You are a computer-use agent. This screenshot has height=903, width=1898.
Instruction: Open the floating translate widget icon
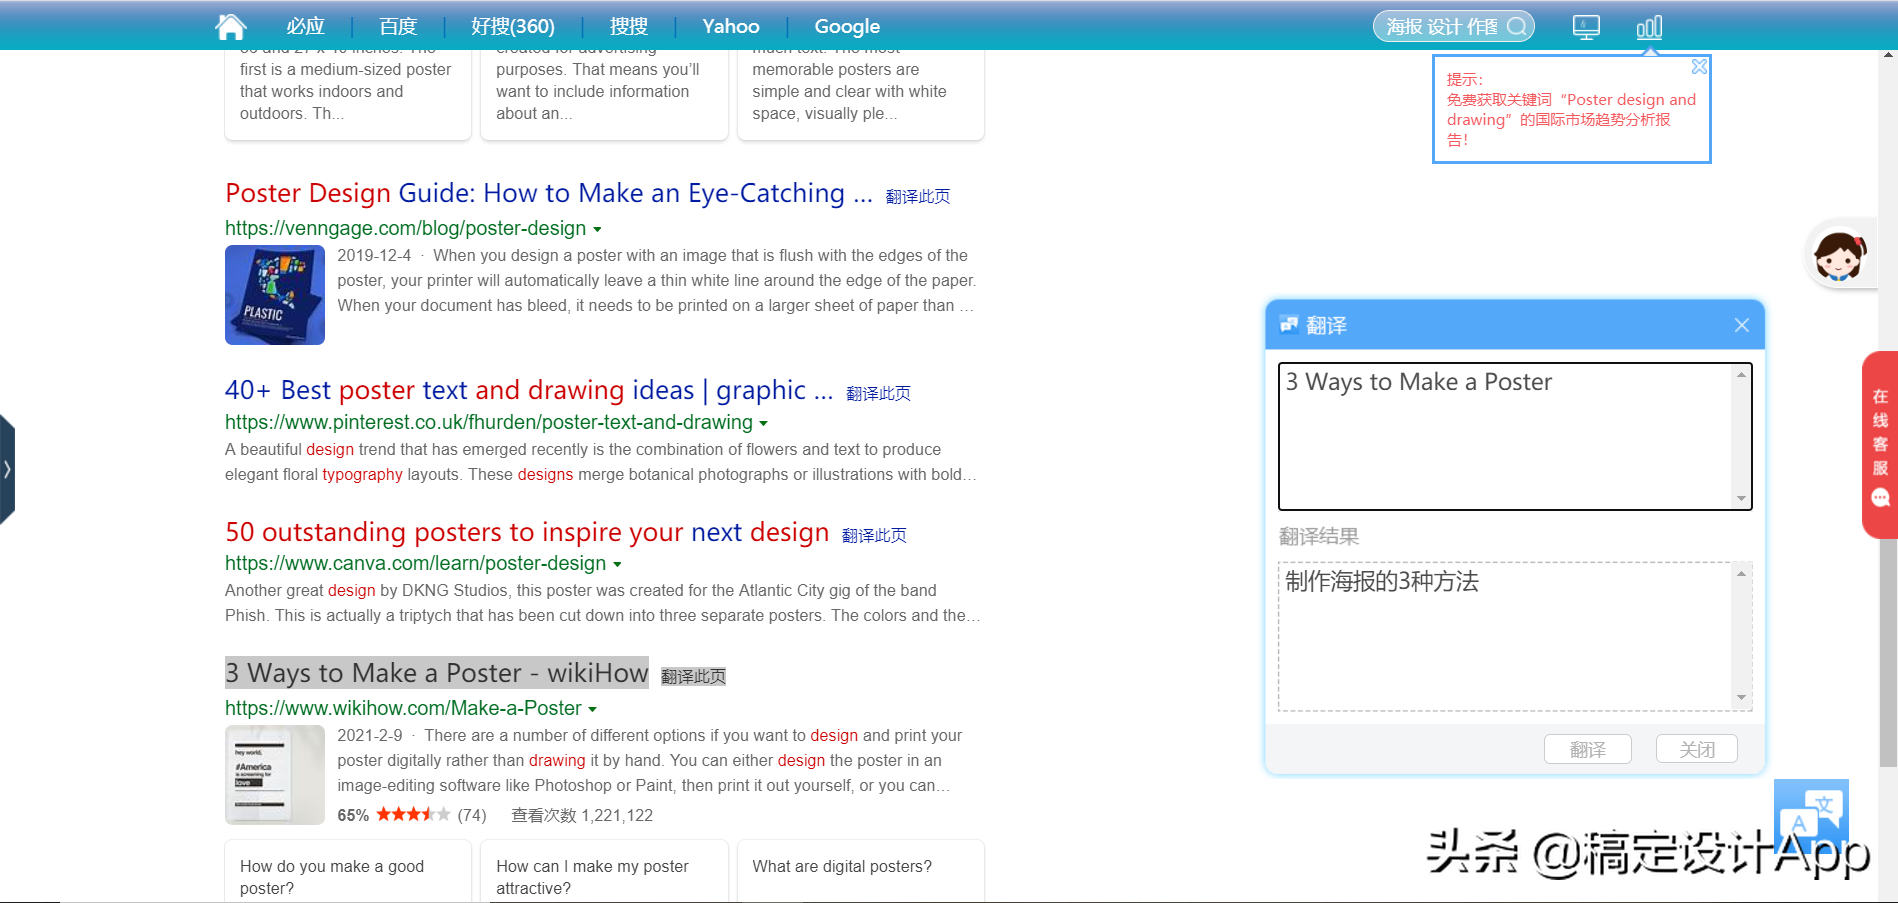[1811, 815]
